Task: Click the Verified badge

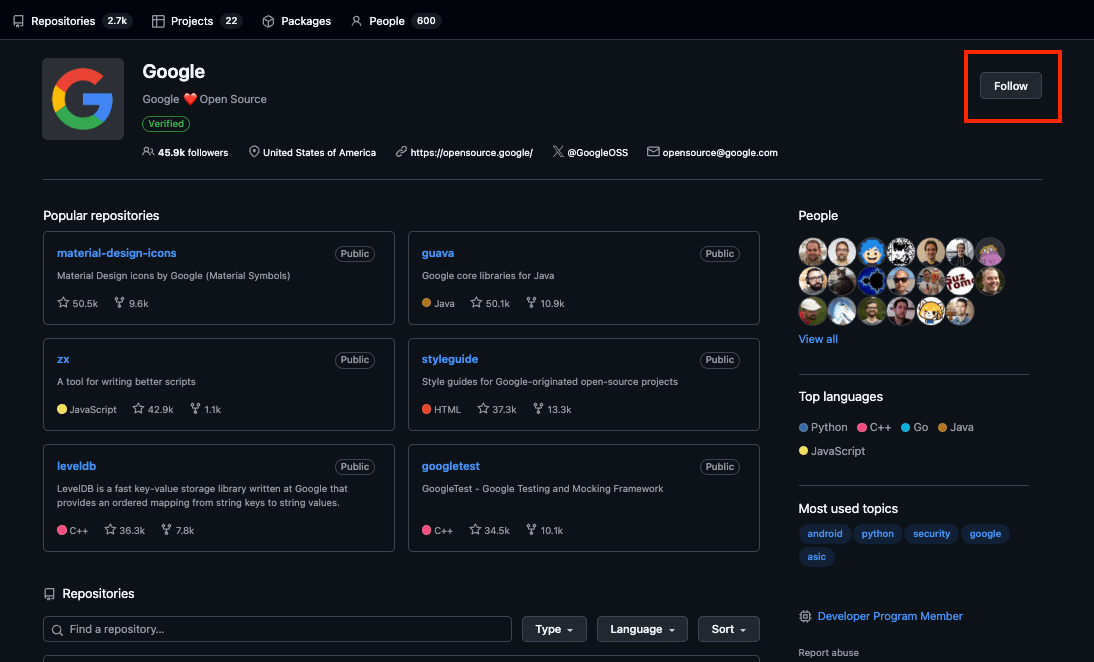Action: coord(166,123)
